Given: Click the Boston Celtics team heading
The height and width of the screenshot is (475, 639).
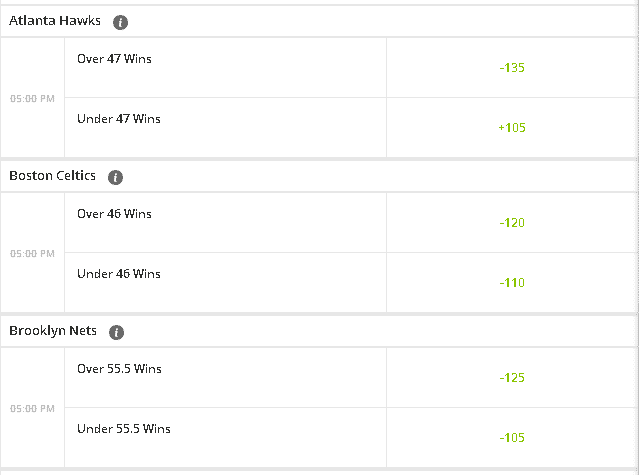Looking at the screenshot, I should [x=52, y=176].
